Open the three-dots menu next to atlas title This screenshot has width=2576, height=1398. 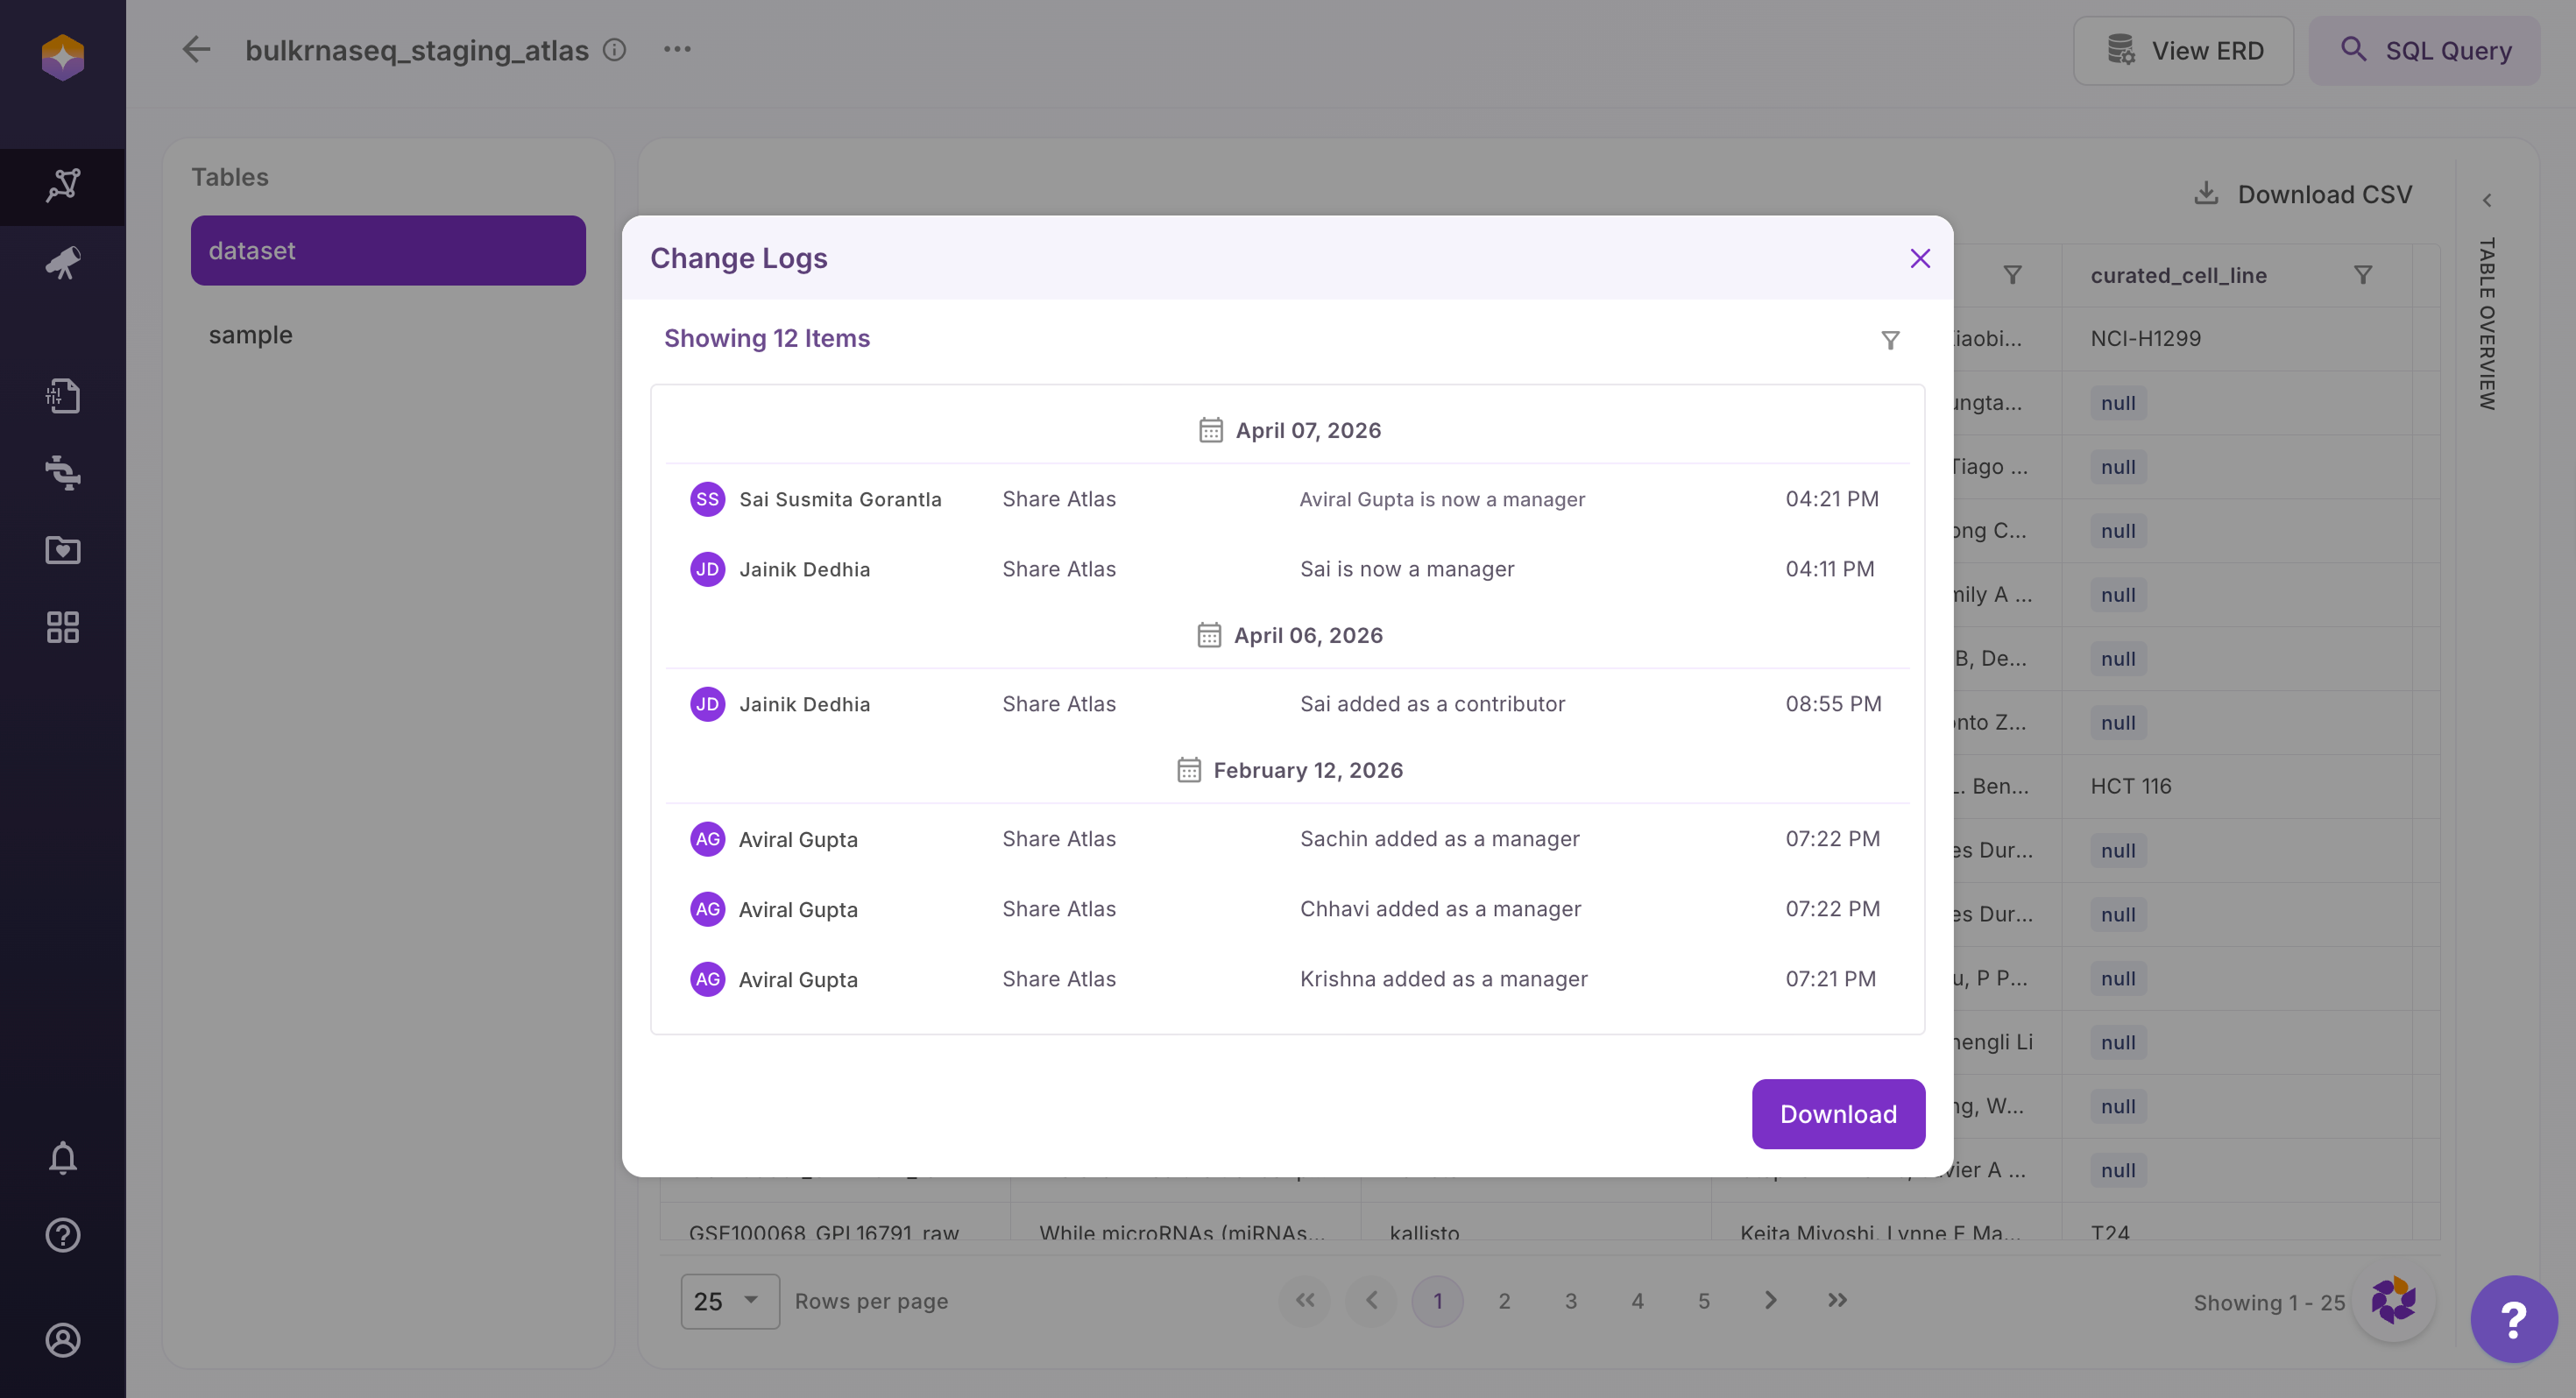(677, 50)
